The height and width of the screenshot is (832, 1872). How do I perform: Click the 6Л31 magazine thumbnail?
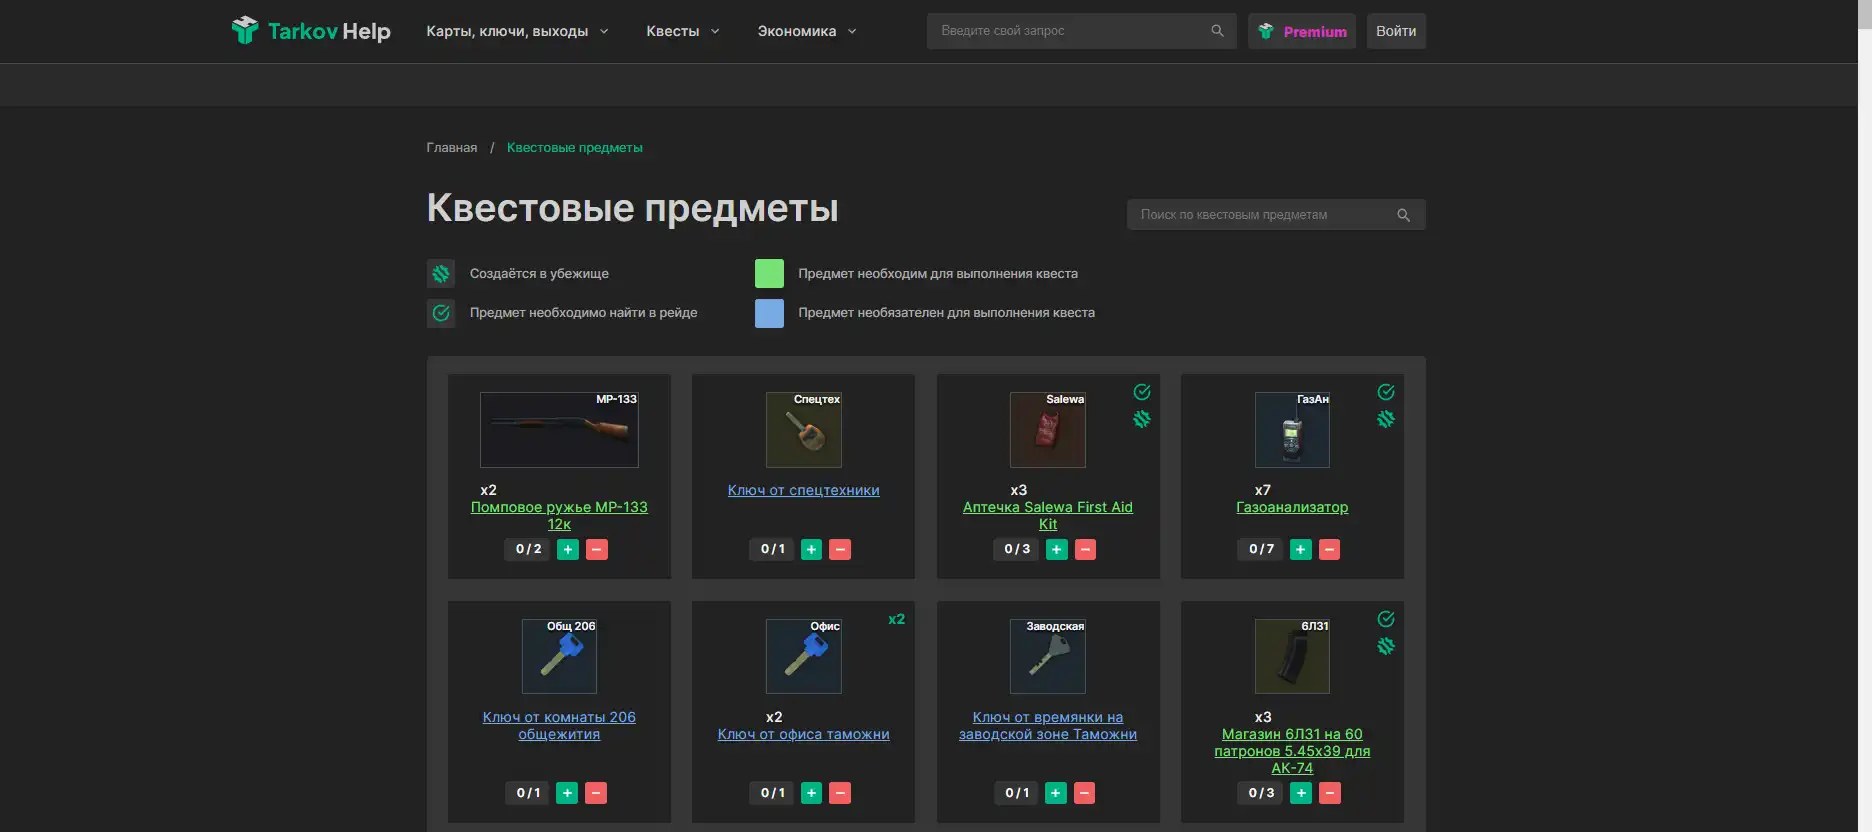(x=1292, y=657)
